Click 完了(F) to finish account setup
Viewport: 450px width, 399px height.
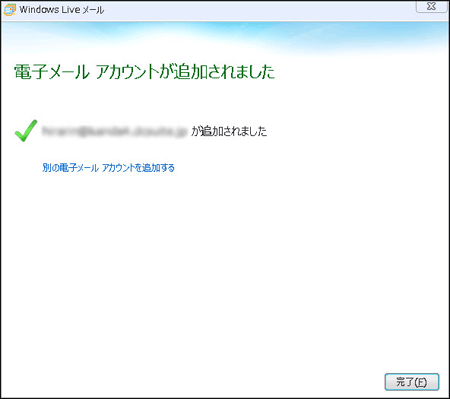coord(412,382)
